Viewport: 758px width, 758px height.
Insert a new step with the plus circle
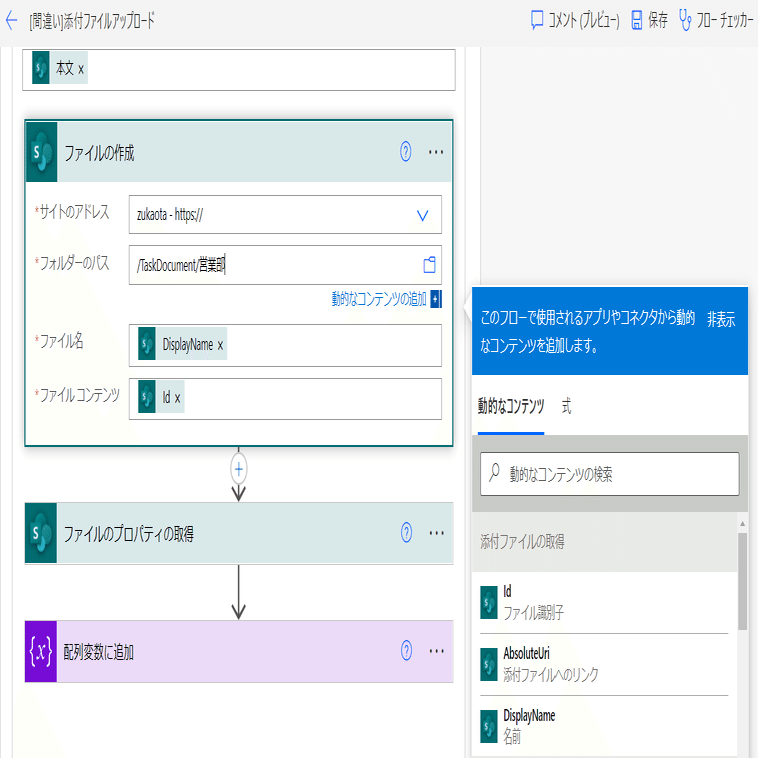239,469
